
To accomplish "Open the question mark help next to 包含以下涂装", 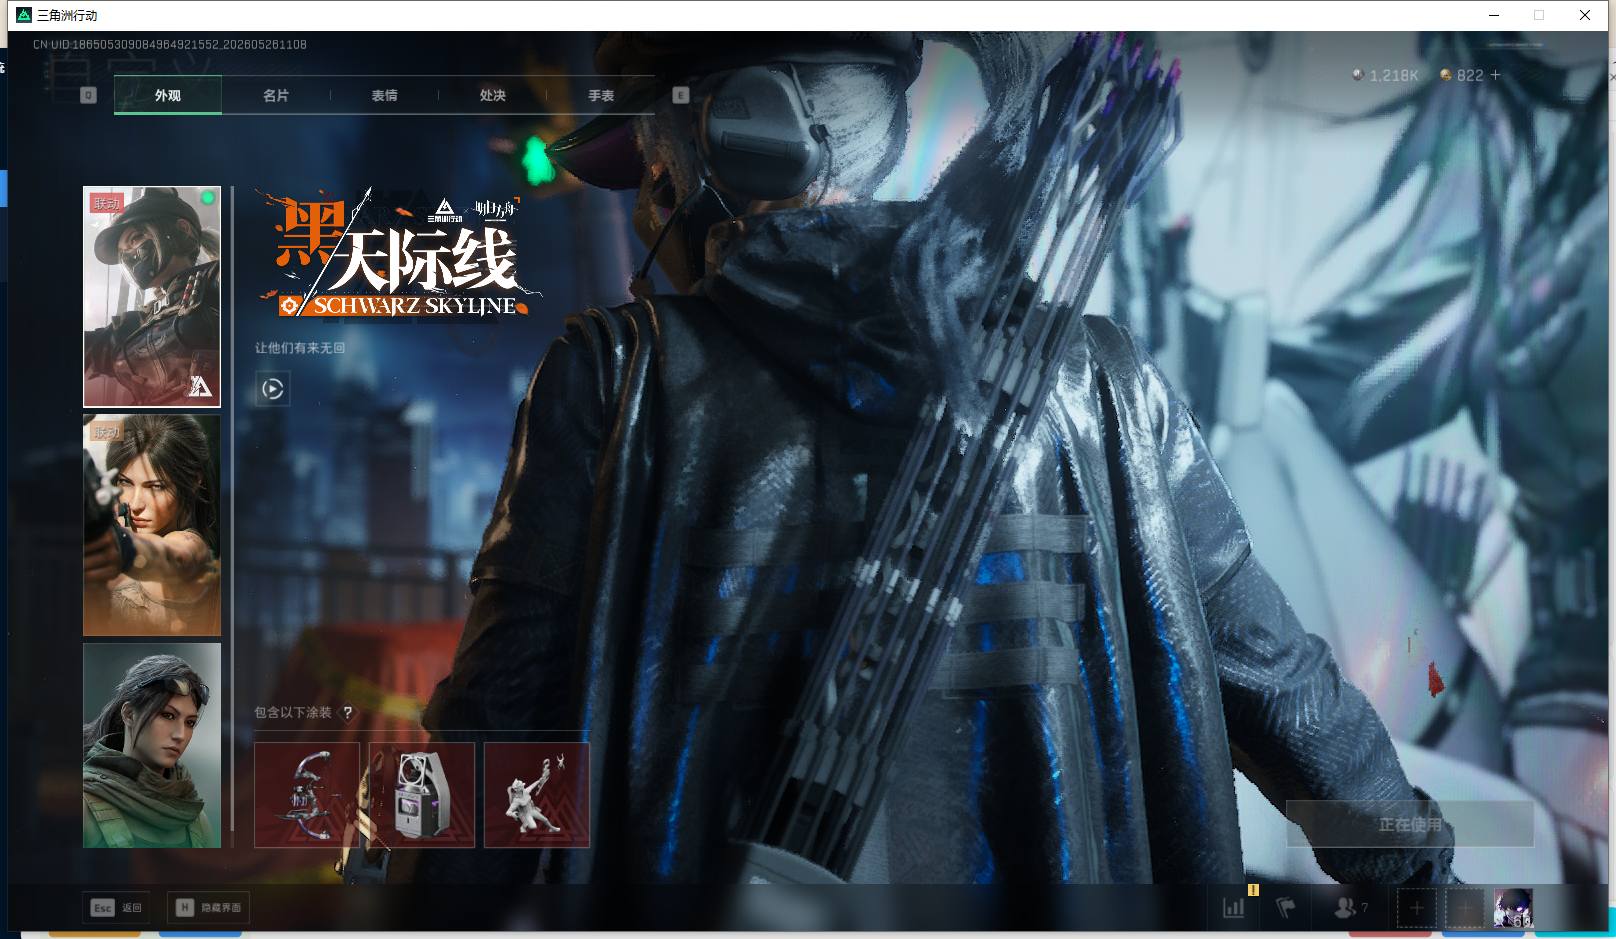I will click(x=348, y=713).
